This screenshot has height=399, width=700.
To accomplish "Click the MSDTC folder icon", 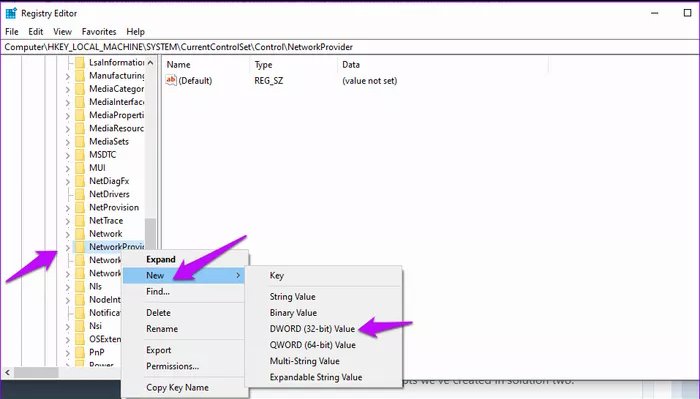I will point(80,155).
